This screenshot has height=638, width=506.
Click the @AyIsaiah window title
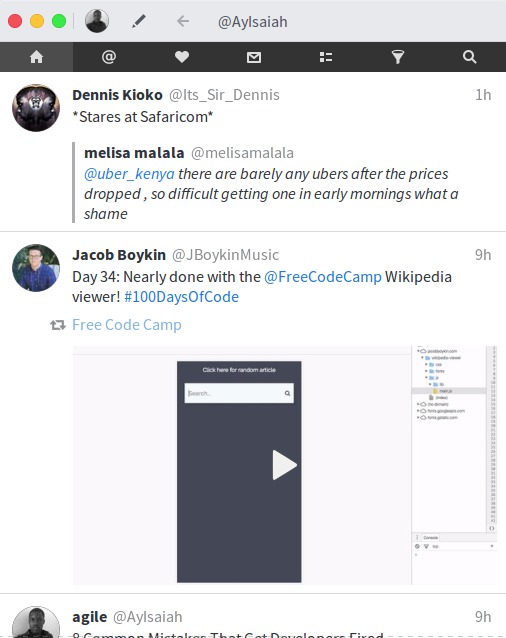(253, 22)
